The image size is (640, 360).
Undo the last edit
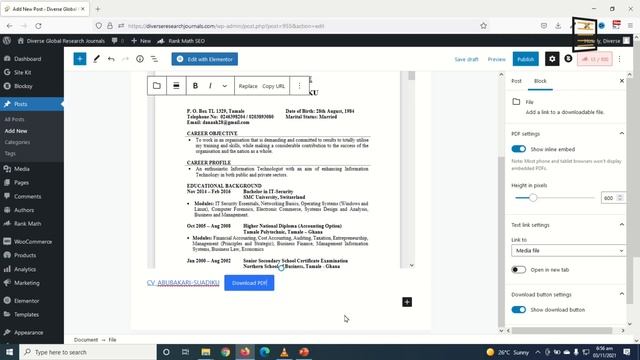pyautogui.click(x=111, y=59)
